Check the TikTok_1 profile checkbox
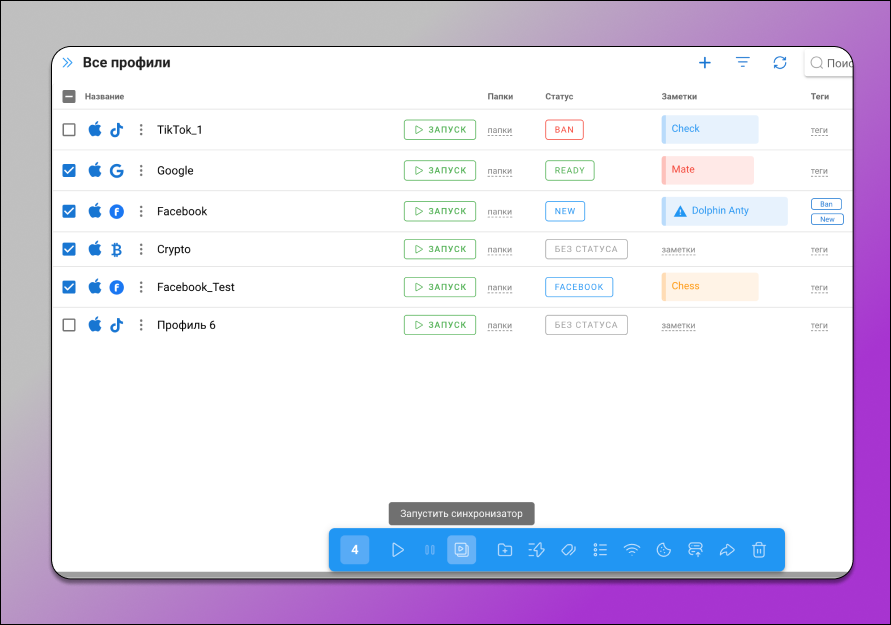This screenshot has width=891, height=625. click(69, 130)
